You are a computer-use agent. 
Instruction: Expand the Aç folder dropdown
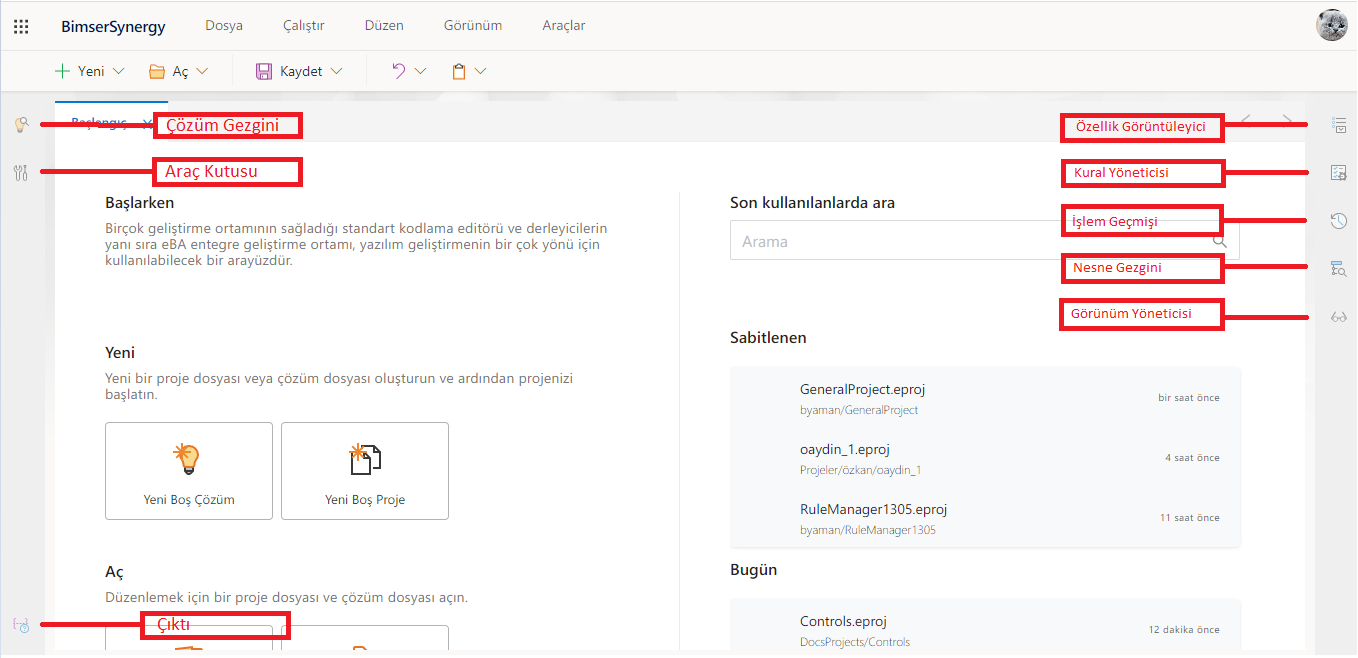coord(202,71)
